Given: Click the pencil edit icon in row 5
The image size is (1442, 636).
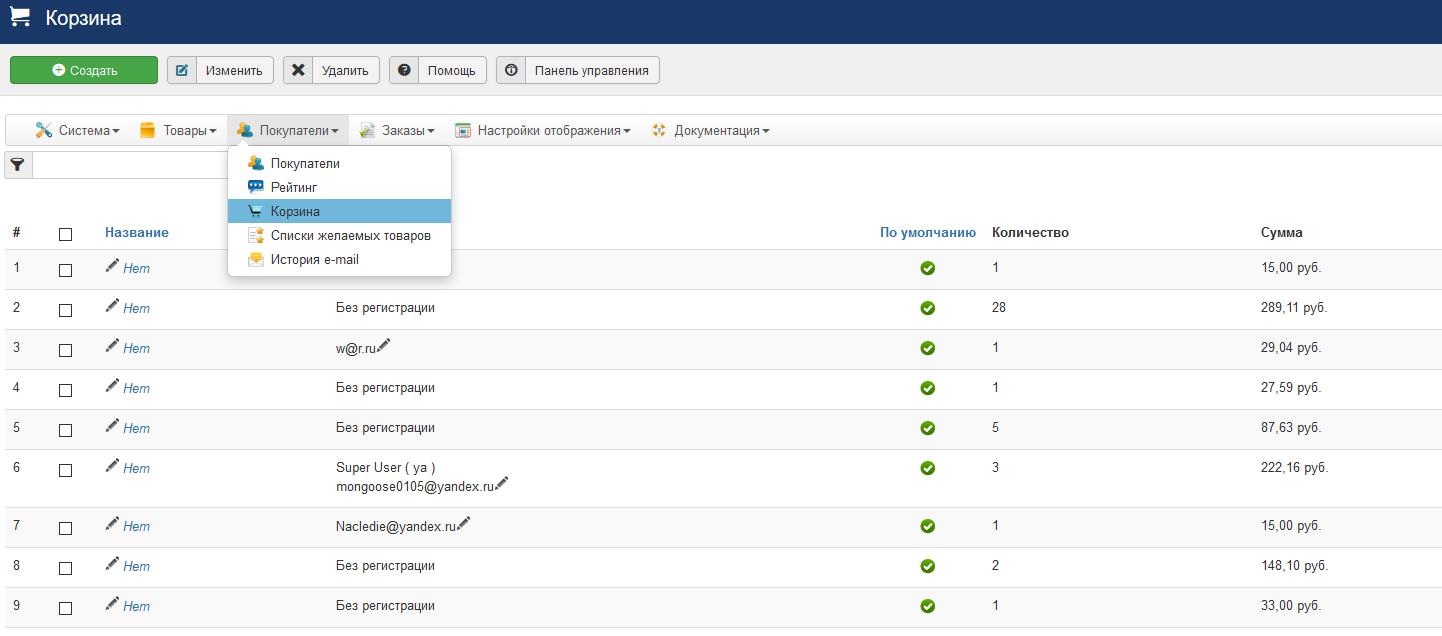Looking at the screenshot, I should (x=112, y=426).
